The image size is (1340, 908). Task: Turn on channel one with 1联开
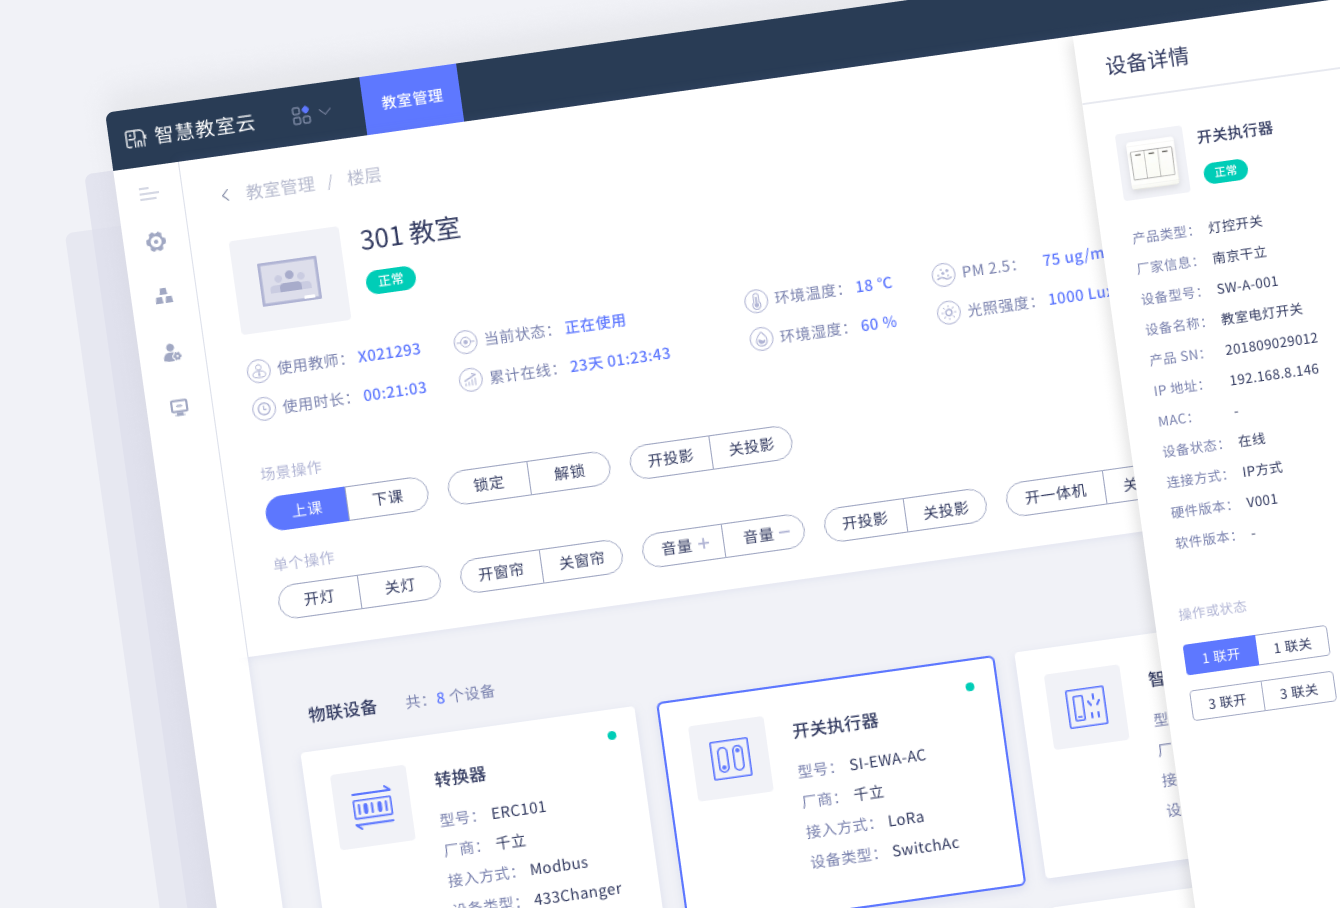(1222, 656)
